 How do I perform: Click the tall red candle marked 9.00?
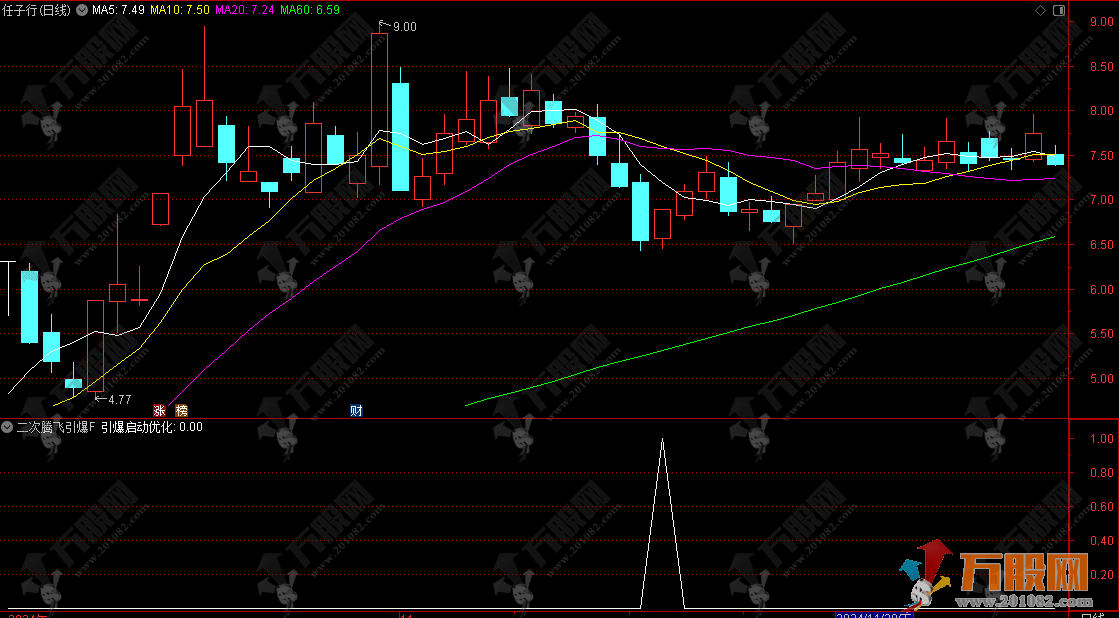(379, 100)
